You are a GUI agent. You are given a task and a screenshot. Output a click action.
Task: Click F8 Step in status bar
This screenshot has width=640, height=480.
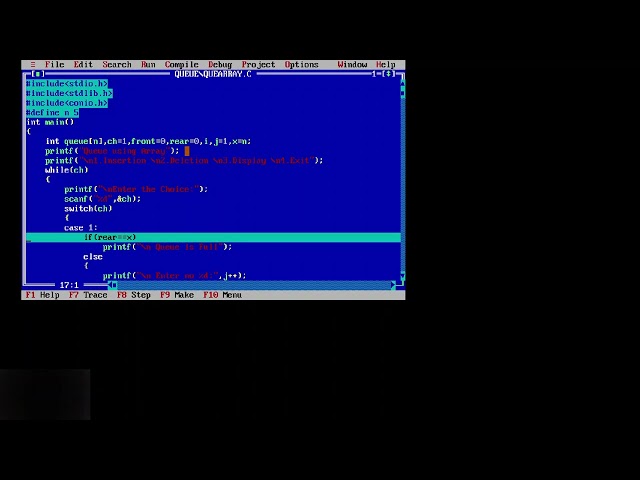(x=134, y=295)
